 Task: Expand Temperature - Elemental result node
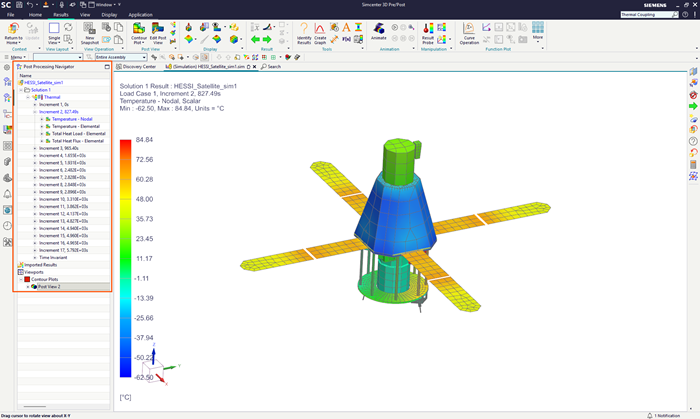click(x=42, y=126)
